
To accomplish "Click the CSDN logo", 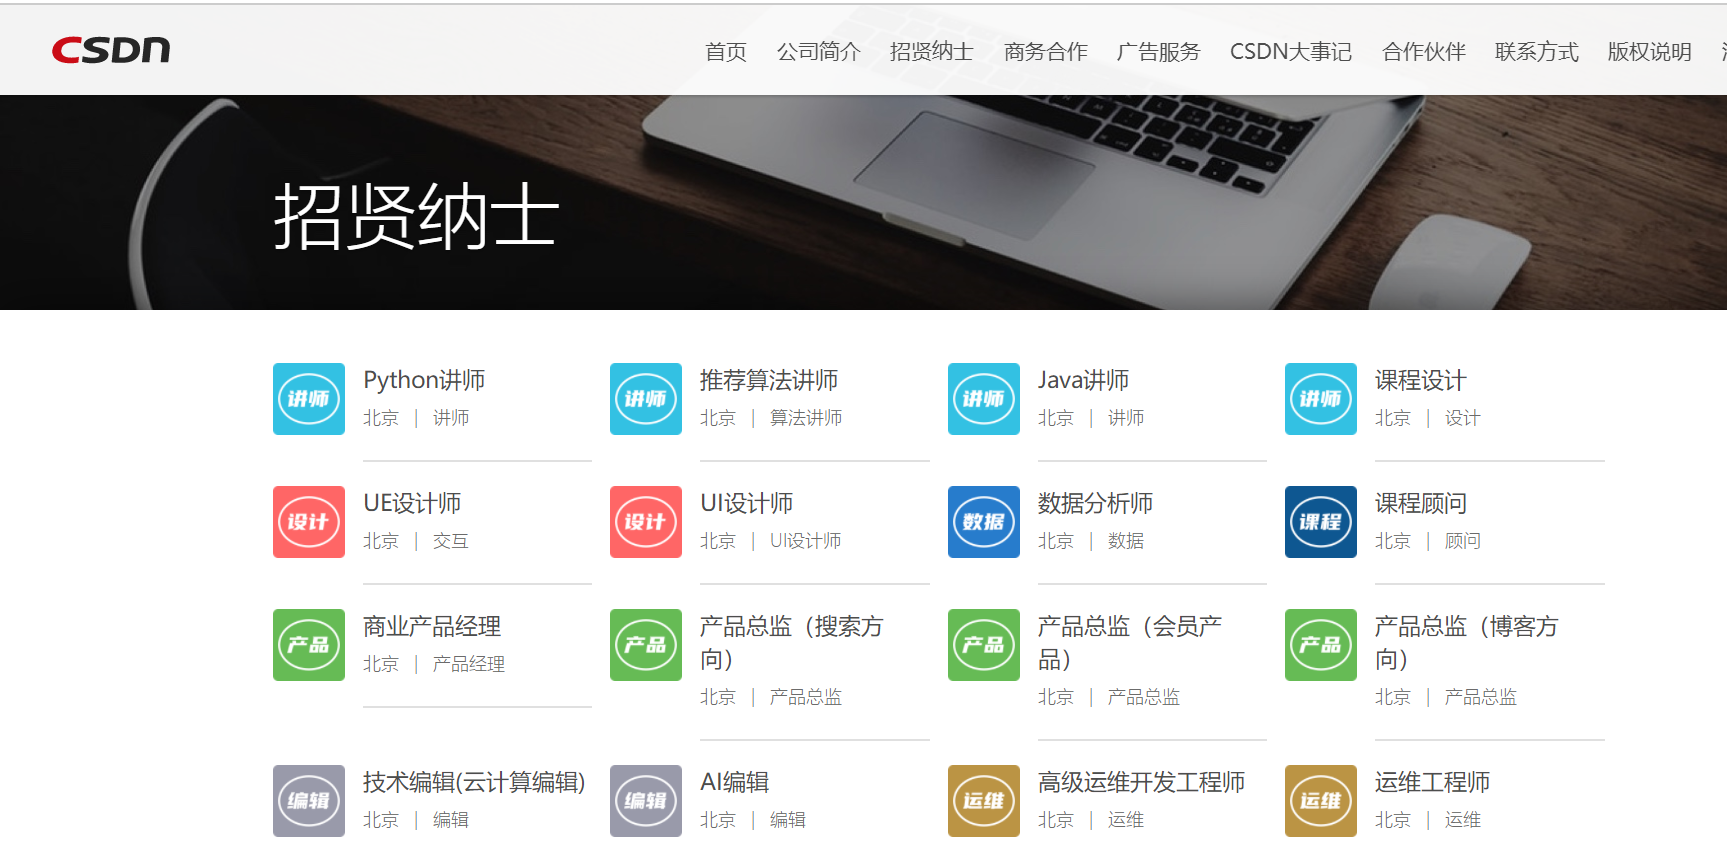I will pos(111,50).
